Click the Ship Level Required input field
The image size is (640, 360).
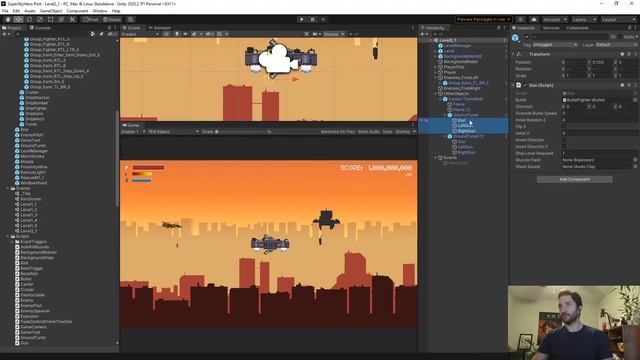coord(600,153)
